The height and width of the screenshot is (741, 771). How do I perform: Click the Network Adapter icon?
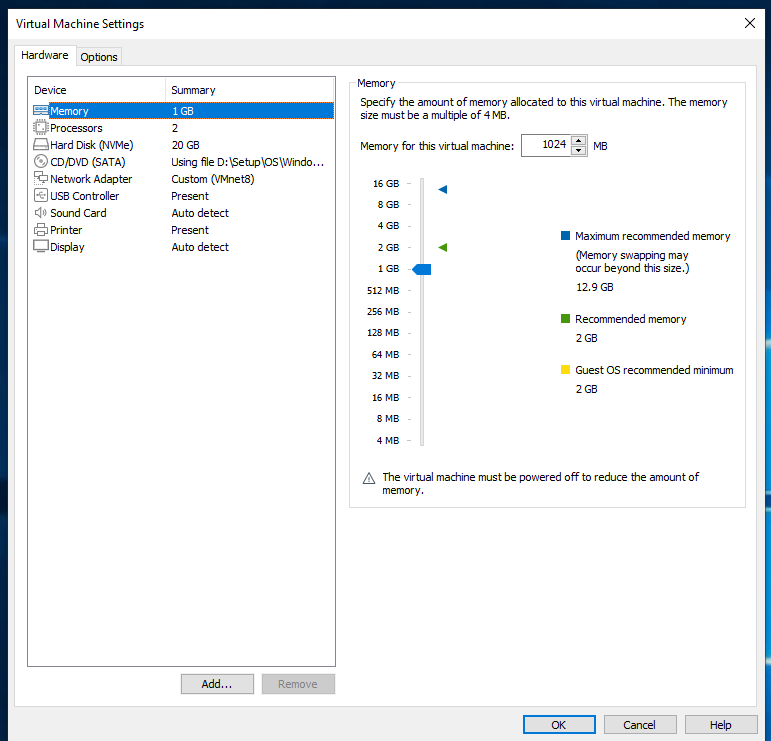pyautogui.click(x=41, y=178)
